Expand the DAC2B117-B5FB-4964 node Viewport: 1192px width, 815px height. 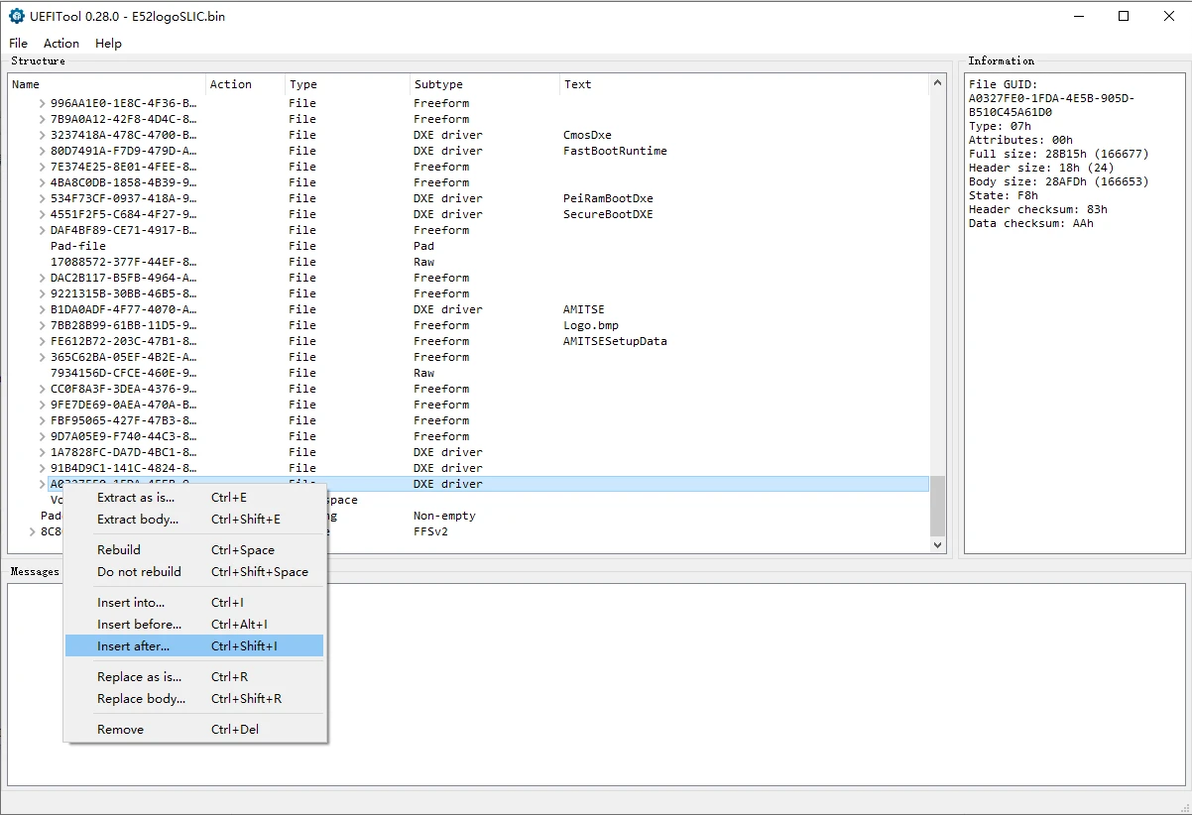(42, 278)
